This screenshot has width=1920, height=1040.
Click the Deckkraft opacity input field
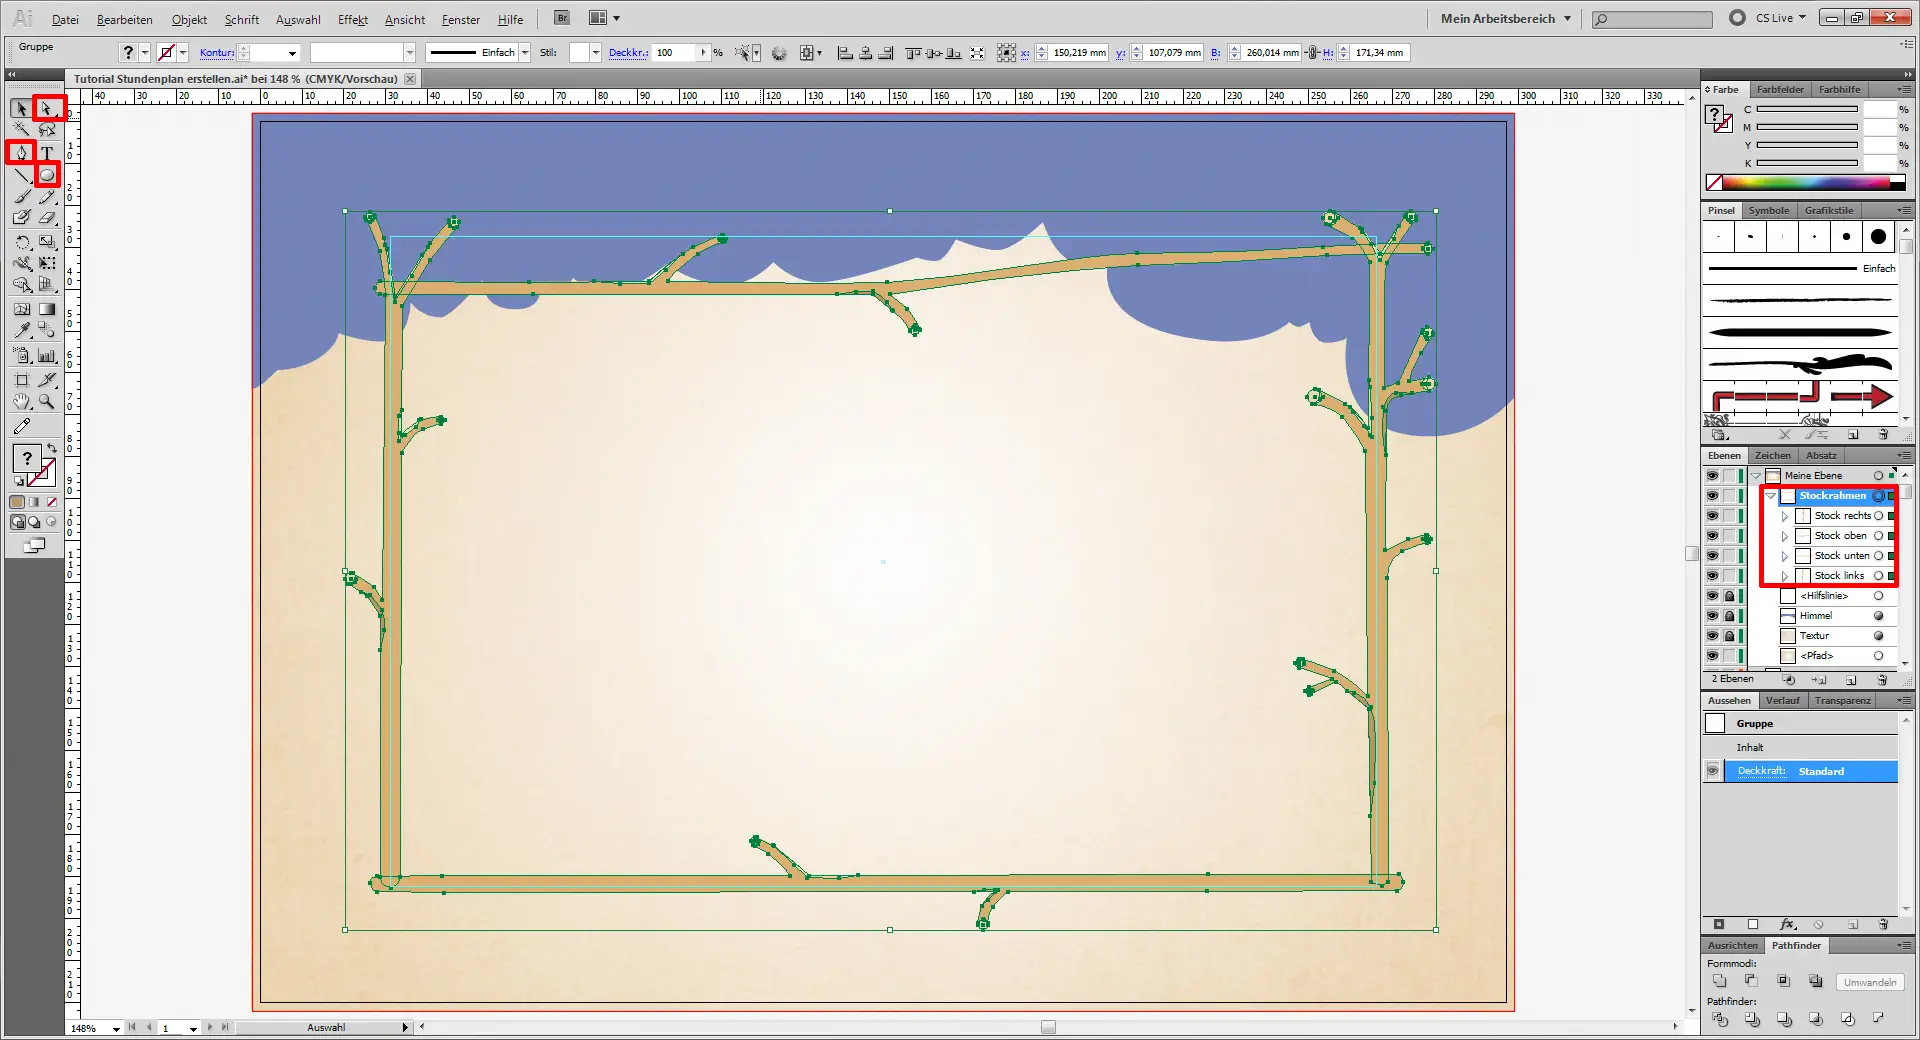point(674,53)
